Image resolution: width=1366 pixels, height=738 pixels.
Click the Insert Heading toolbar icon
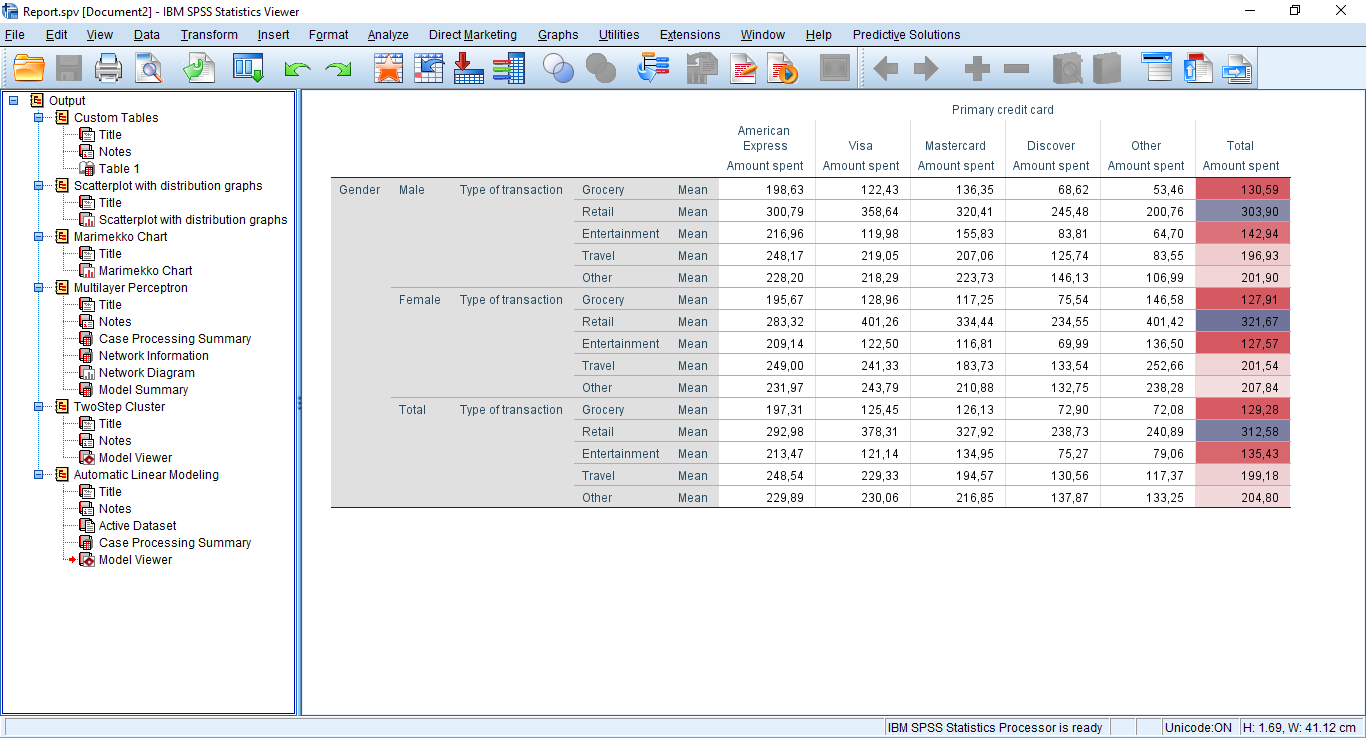click(1157, 68)
